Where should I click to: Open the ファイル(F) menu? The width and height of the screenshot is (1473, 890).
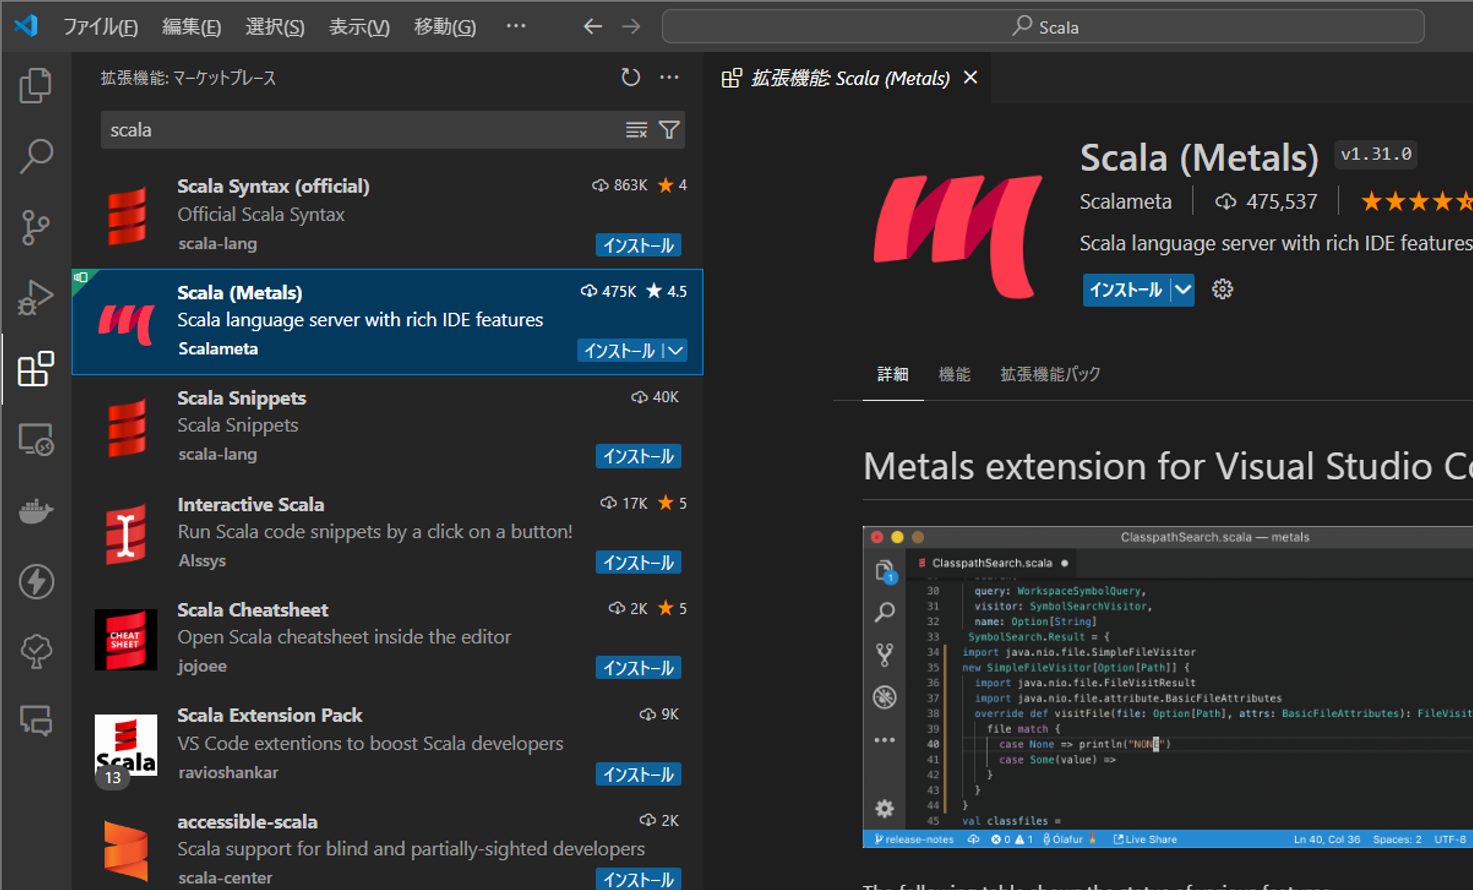[x=100, y=27]
